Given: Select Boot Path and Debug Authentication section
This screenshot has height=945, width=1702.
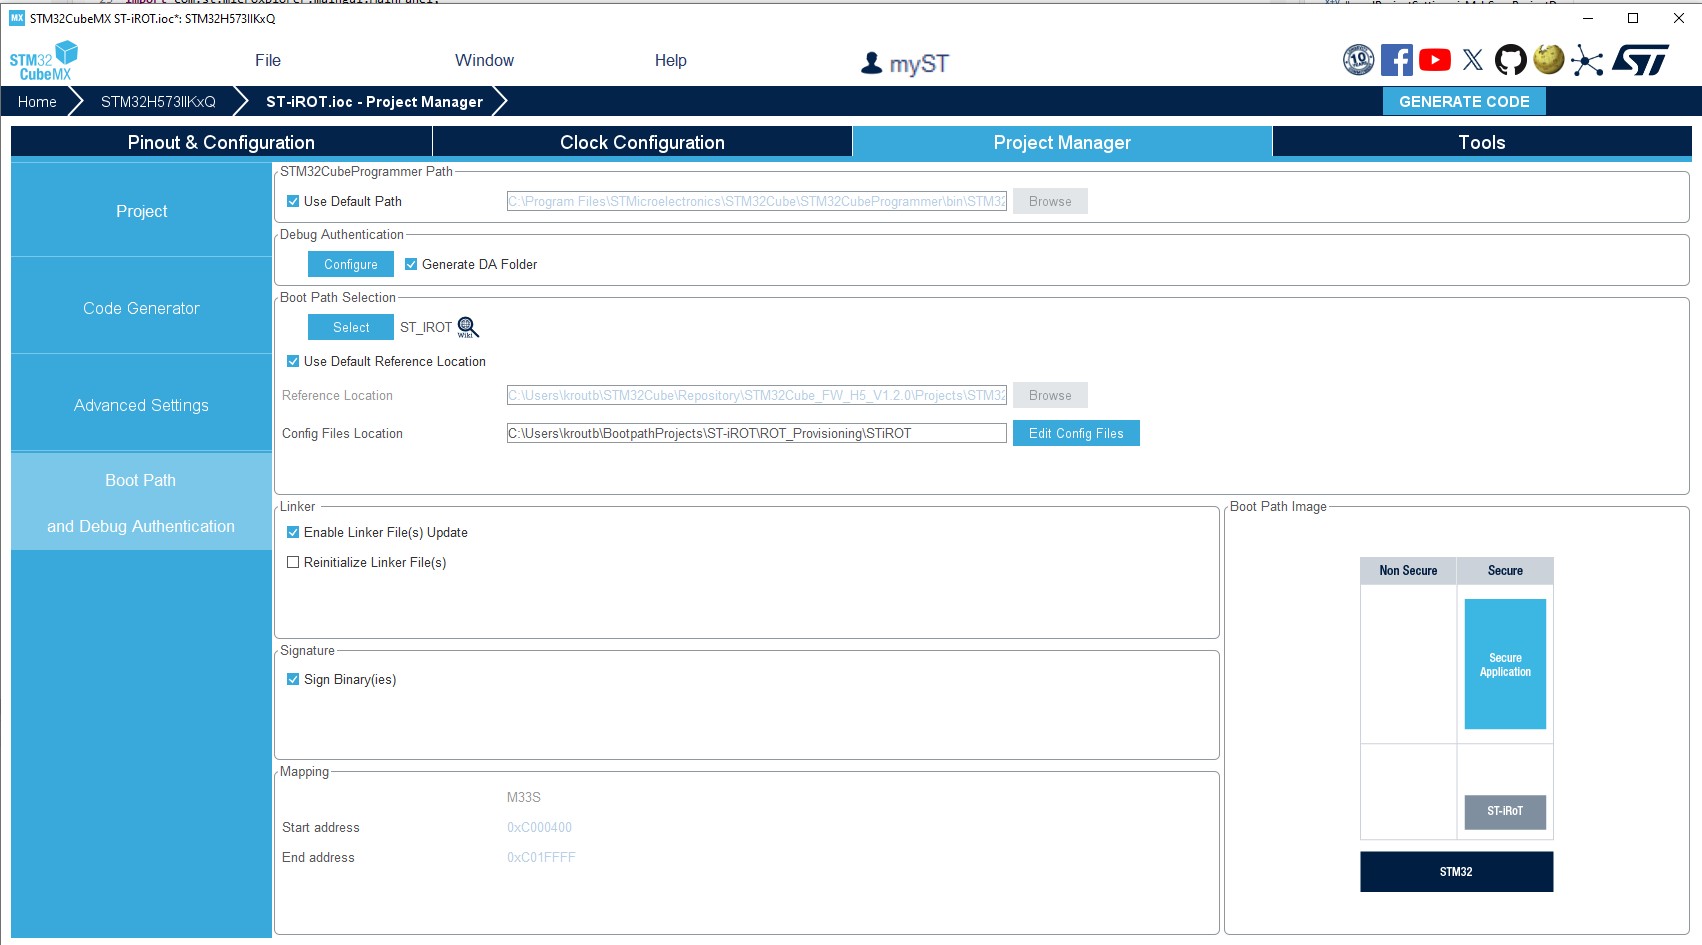Looking at the screenshot, I should click(141, 502).
